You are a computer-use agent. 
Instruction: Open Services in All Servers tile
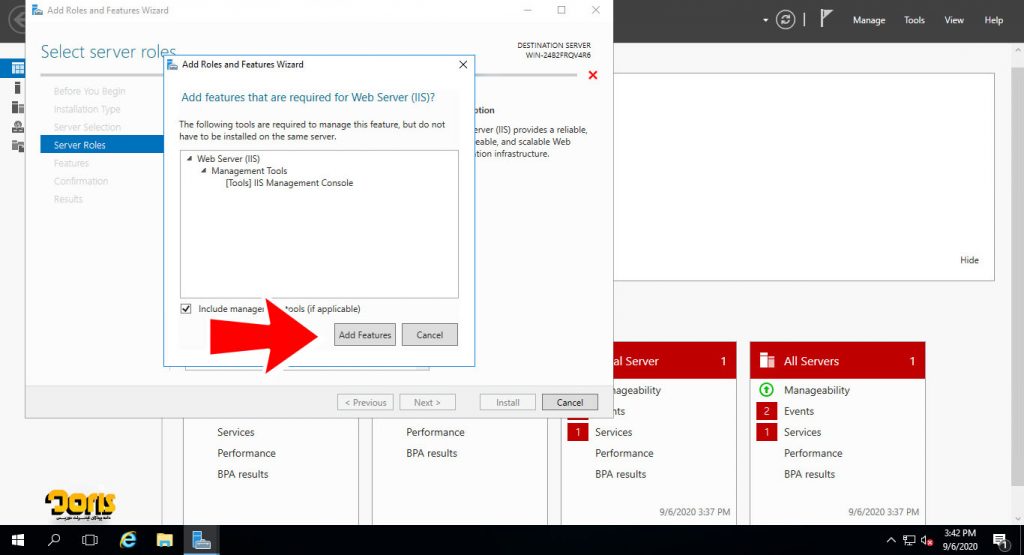(x=802, y=432)
